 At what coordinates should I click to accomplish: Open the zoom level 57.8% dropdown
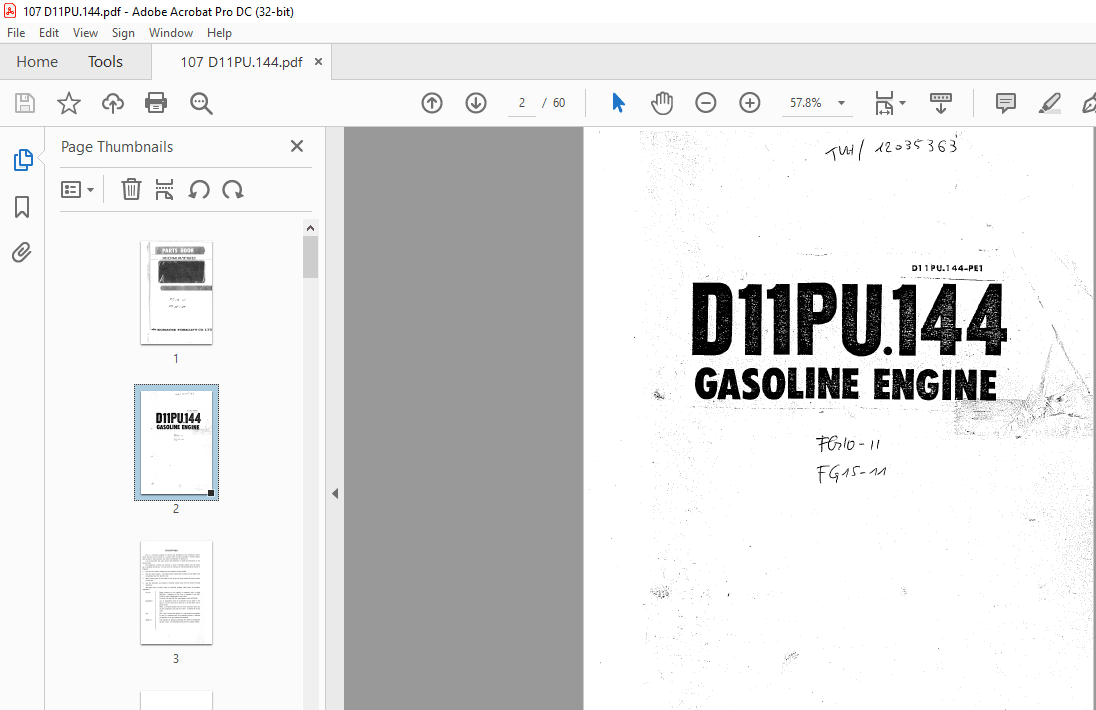[x=842, y=103]
